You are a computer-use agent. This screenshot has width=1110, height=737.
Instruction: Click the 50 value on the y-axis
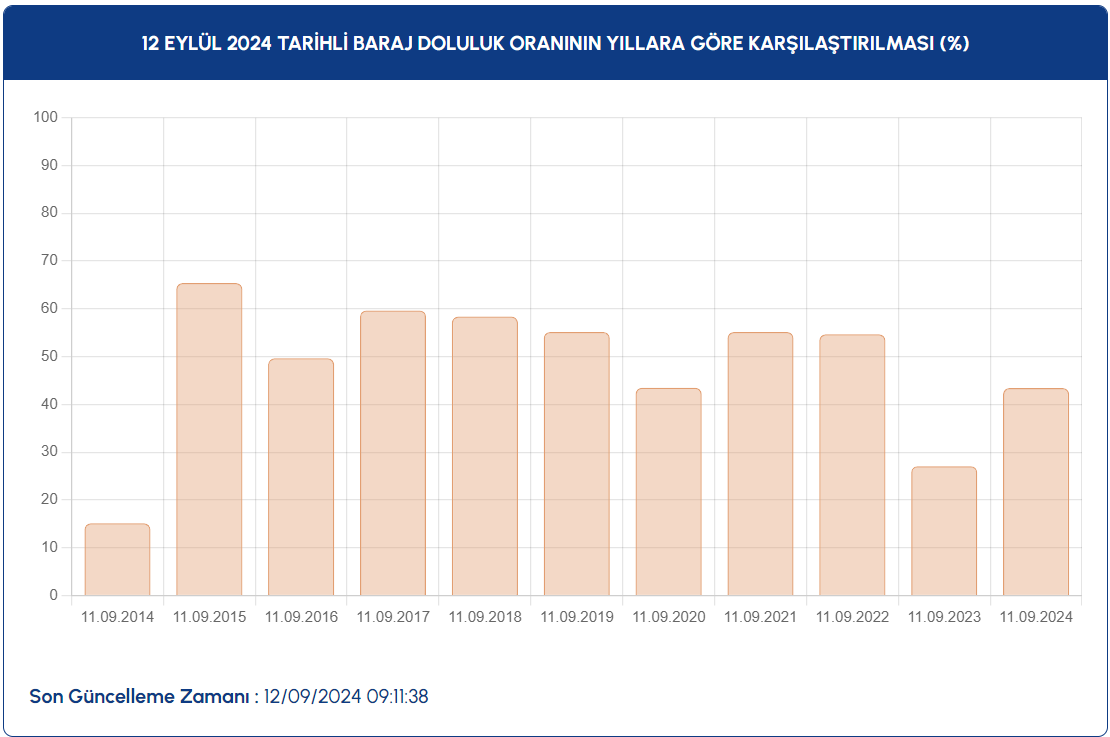(x=50, y=356)
